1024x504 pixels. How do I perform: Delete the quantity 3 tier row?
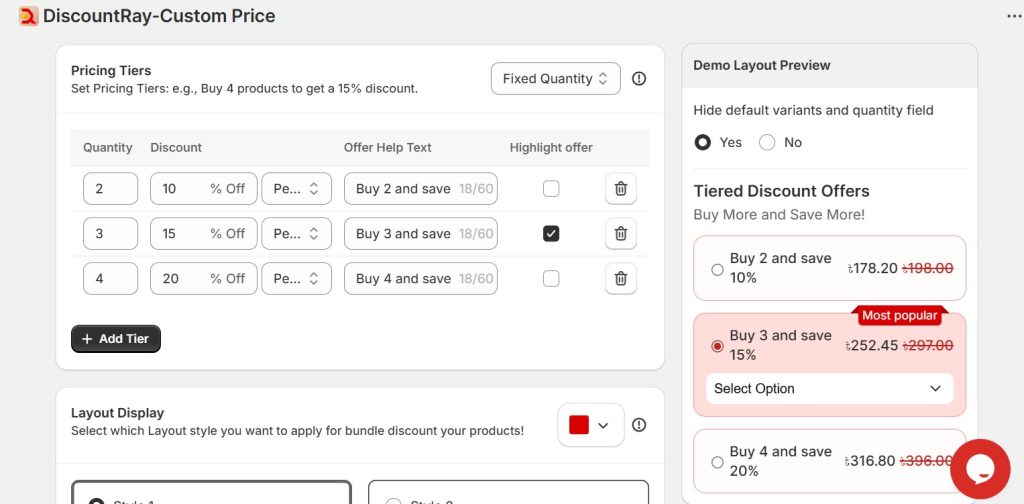(620, 234)
